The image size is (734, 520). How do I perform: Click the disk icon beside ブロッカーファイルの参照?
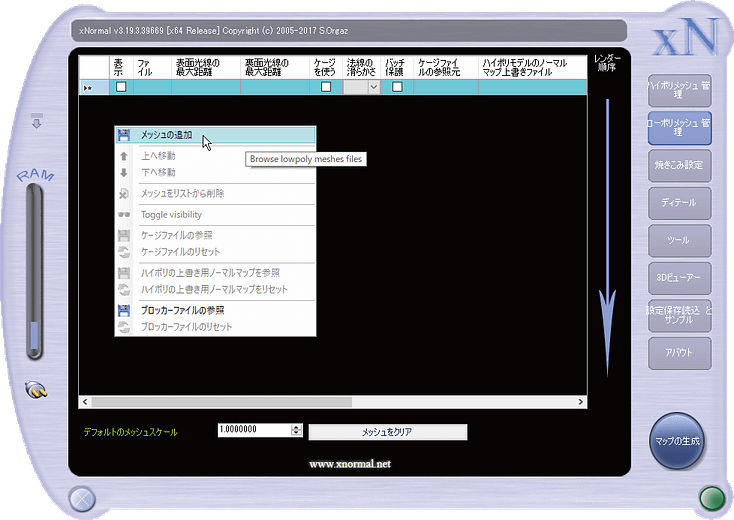[124, 310]
